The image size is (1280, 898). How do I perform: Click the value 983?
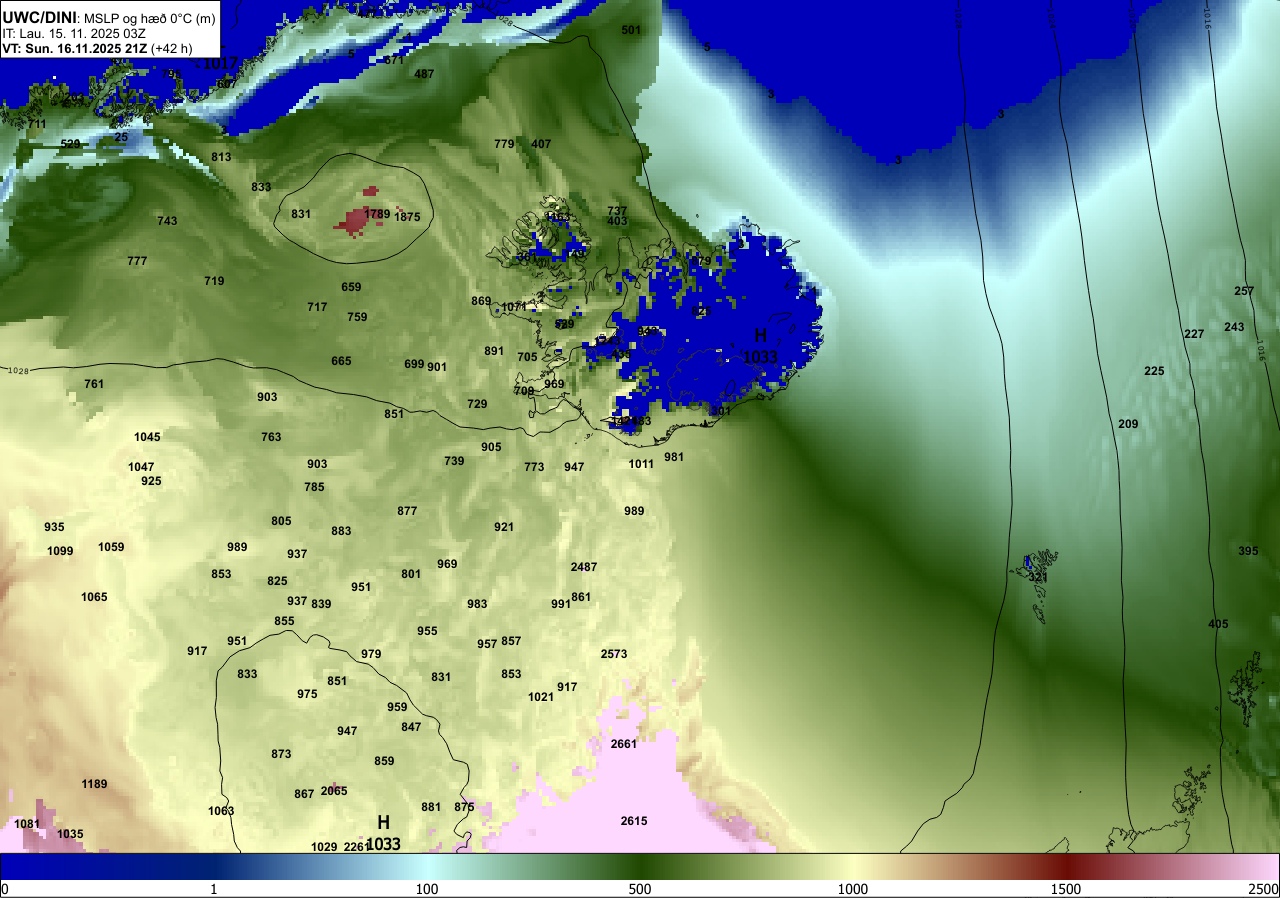477,604
